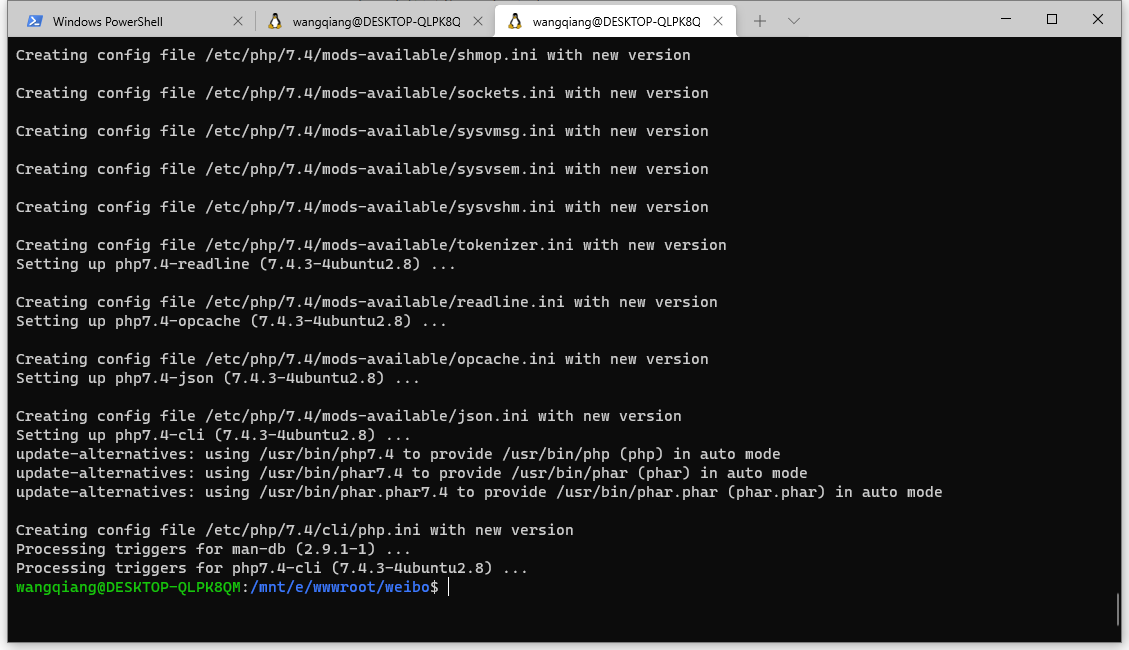Close the Windows PowerShell tab
The width and height of the screenshot is (1129, 650).
click(x=237, y=21)
